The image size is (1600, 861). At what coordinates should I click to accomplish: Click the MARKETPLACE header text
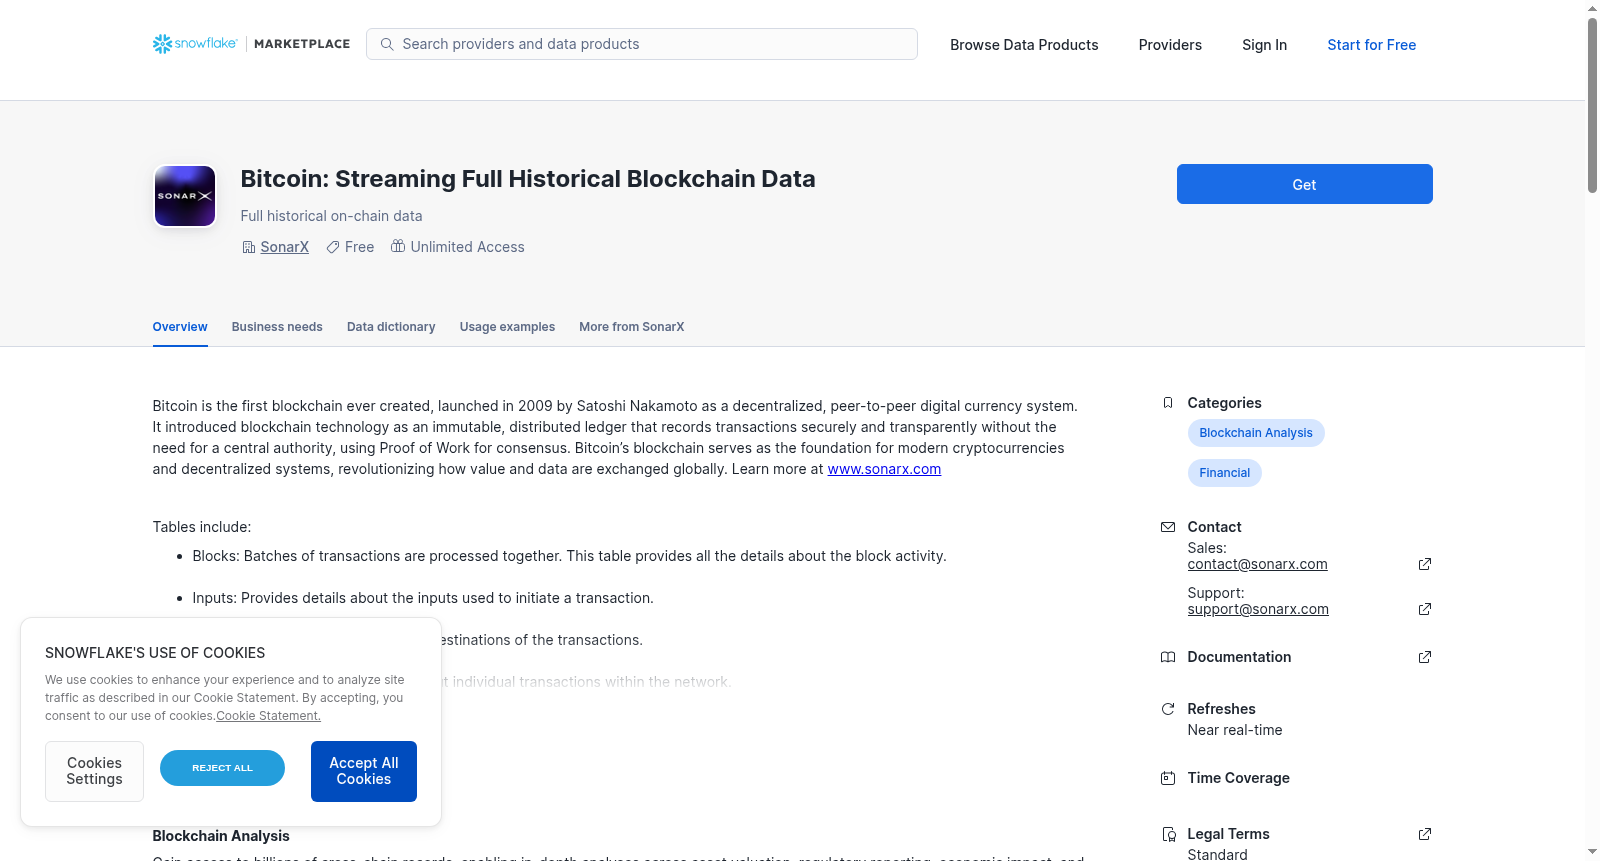pos(302,44)
